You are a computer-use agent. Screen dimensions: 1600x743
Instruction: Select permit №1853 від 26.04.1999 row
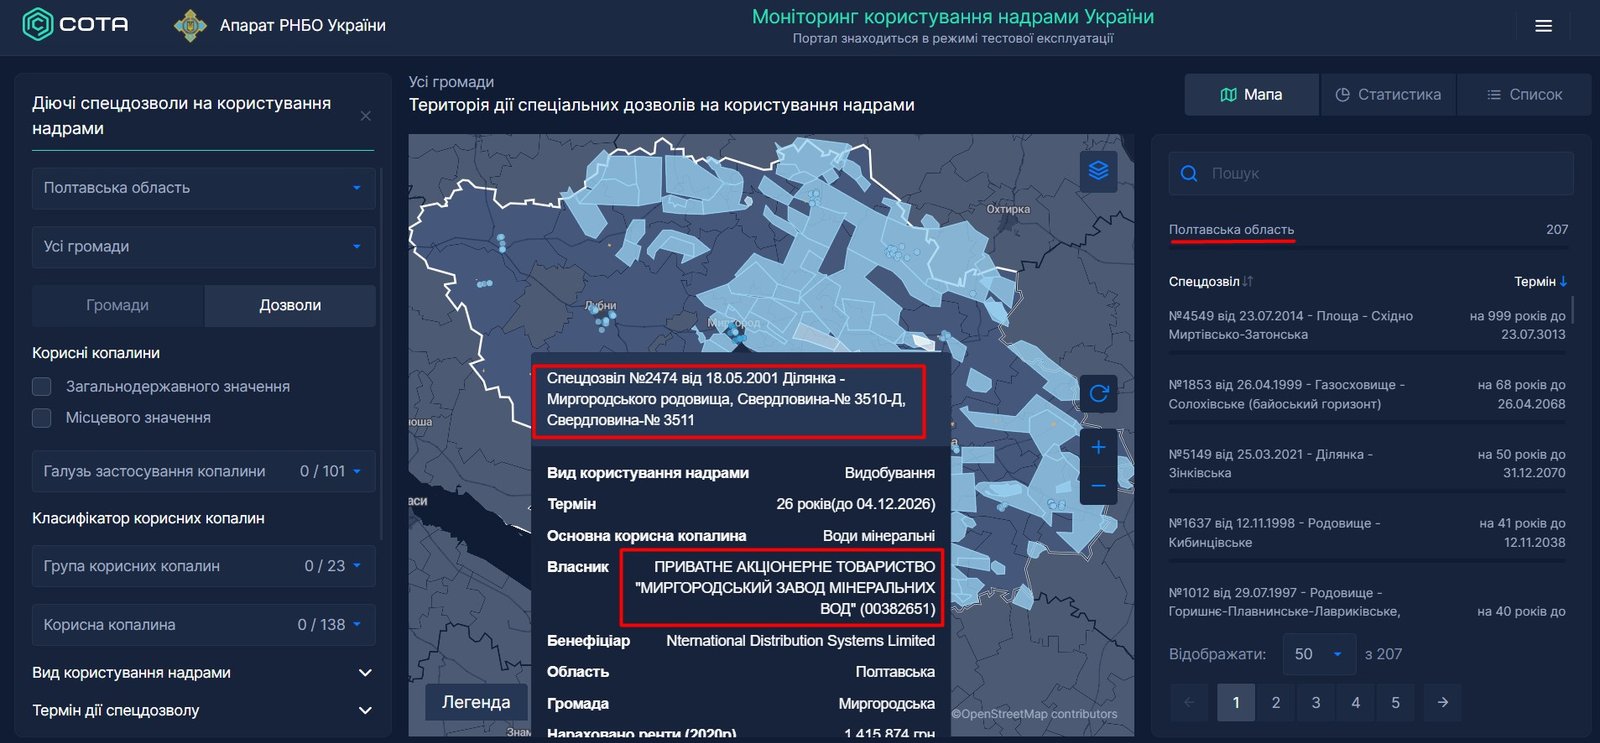(1367, 395)
